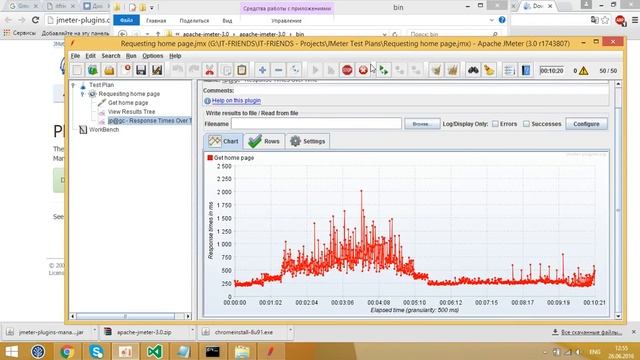Click the Clear broom icon

(436, 70)
